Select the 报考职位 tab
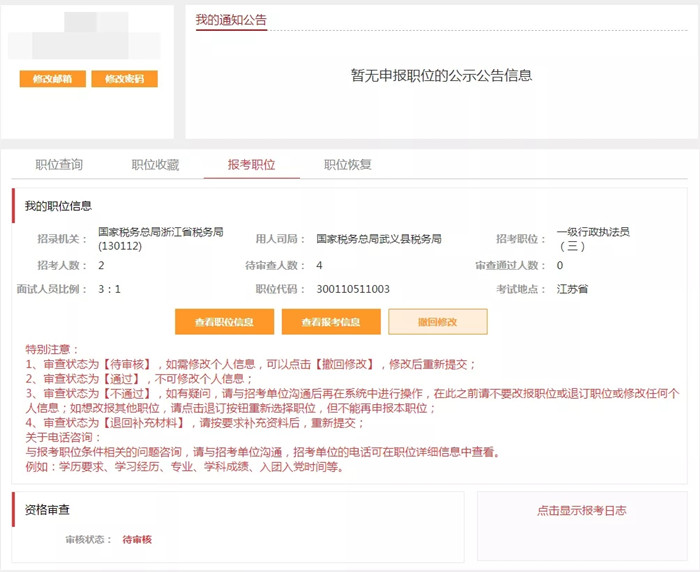The image size is (700, 572). [251, 165]
